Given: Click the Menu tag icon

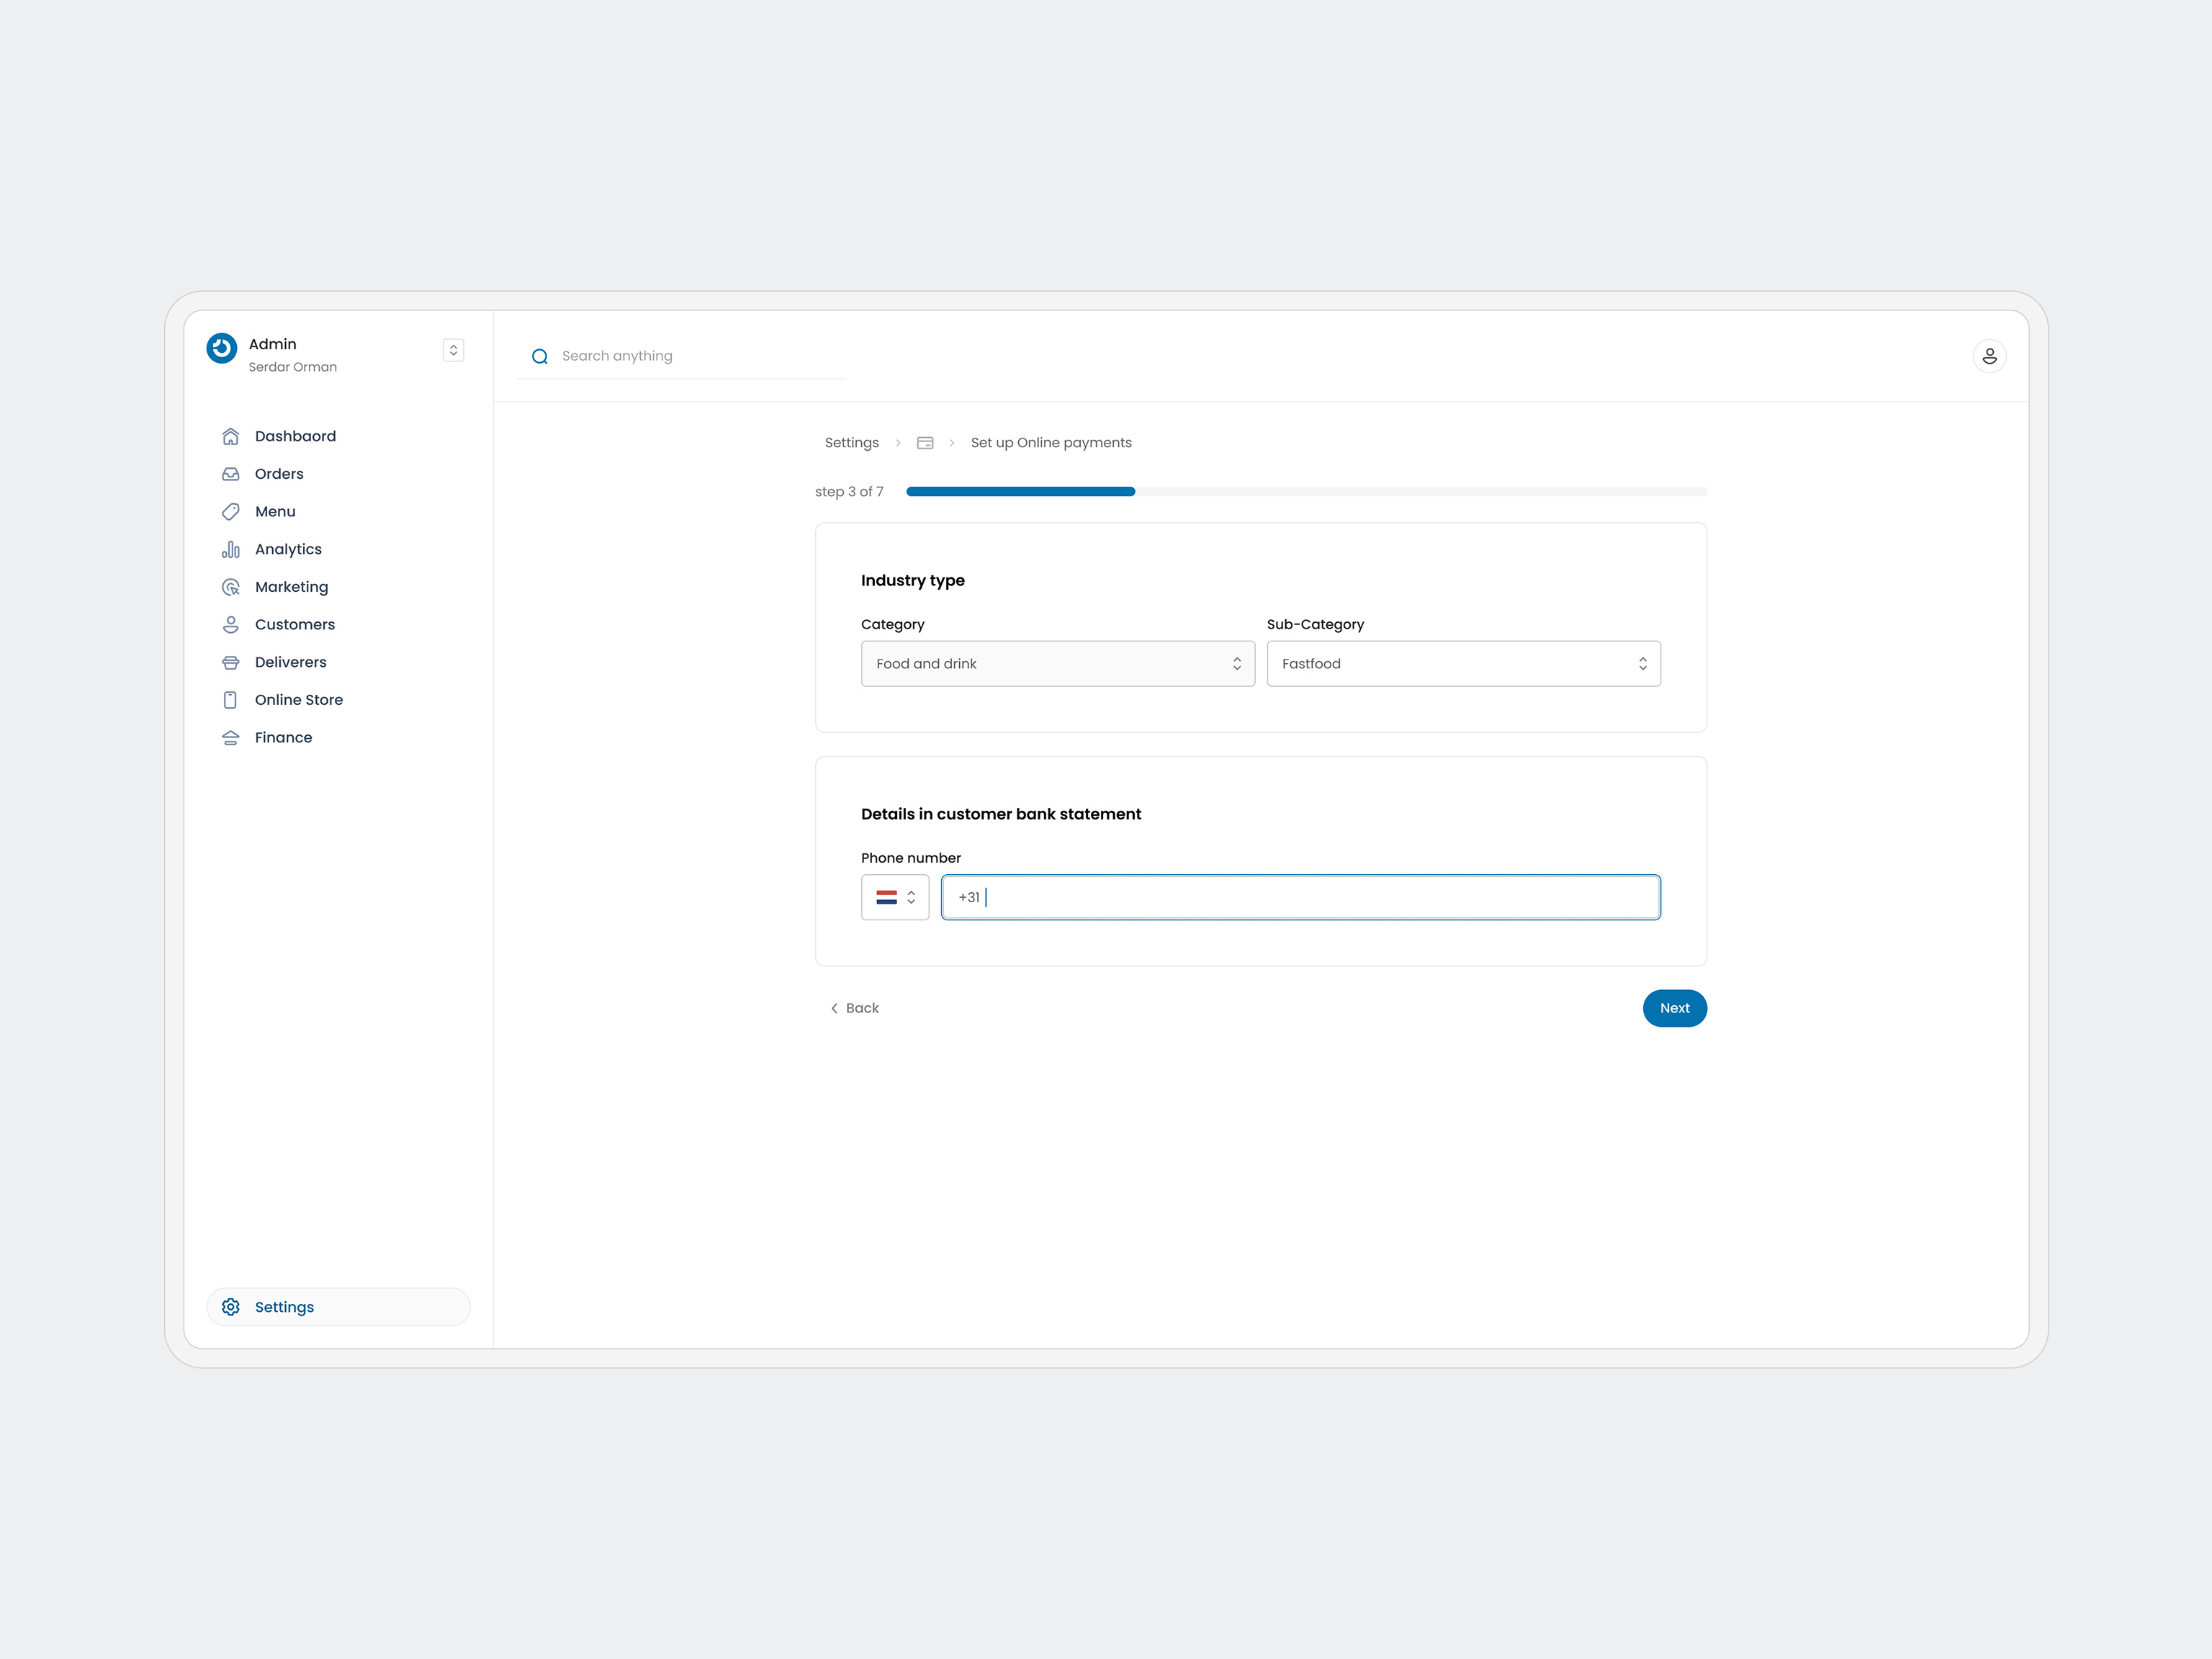Looking at the screenshot, I should pyautogui.click(x=230, y=511).
